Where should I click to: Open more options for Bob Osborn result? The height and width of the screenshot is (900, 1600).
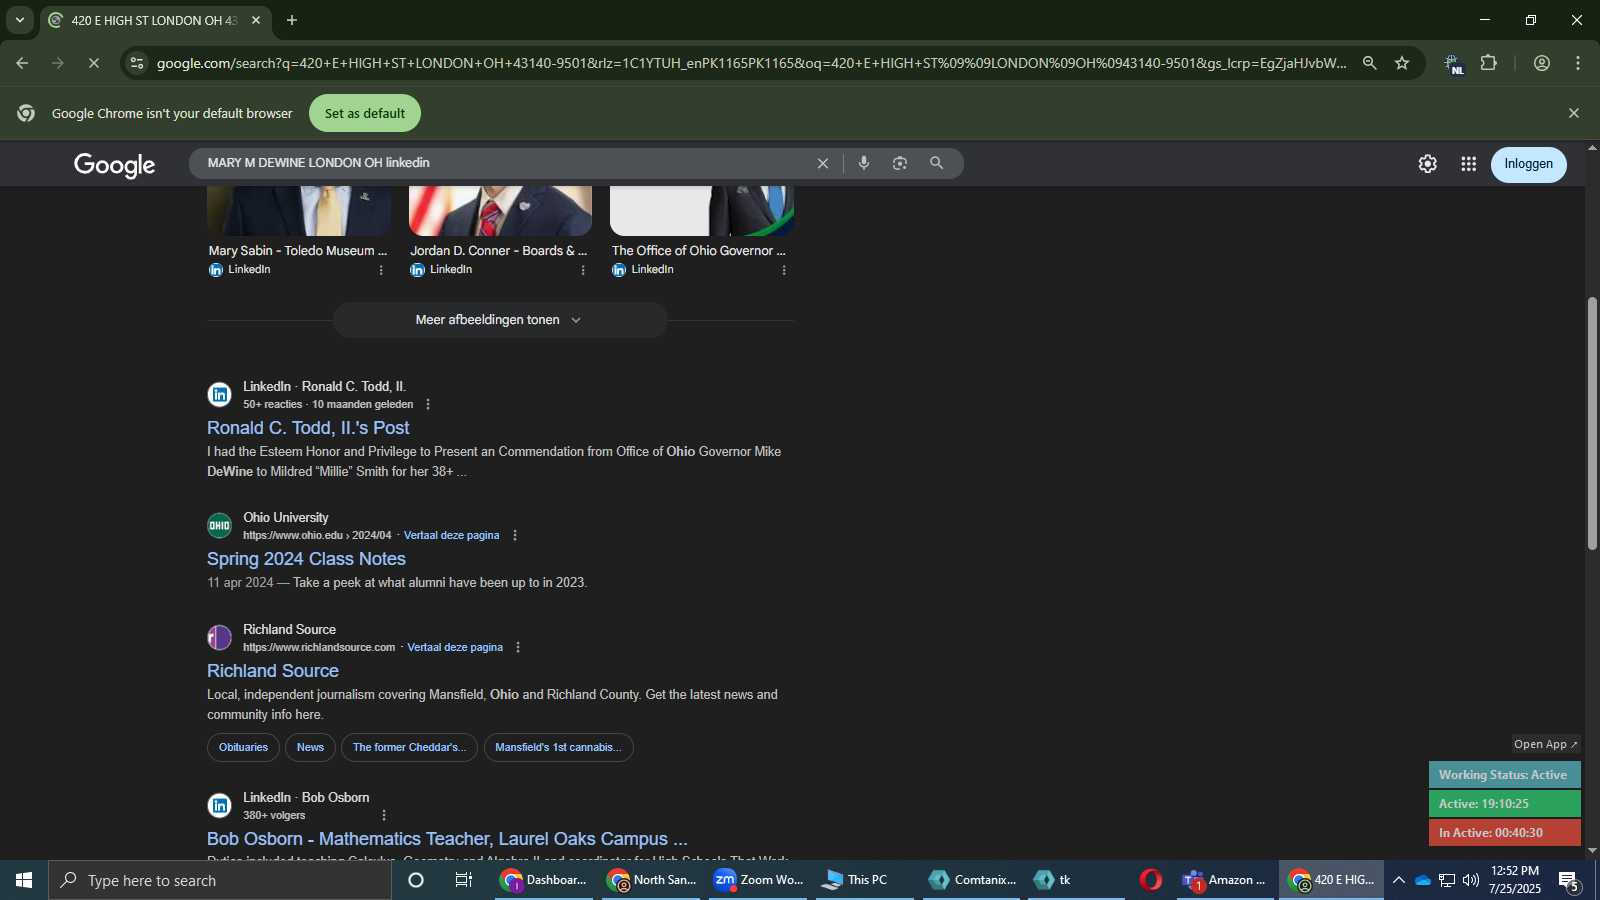(x=384, y=816)
